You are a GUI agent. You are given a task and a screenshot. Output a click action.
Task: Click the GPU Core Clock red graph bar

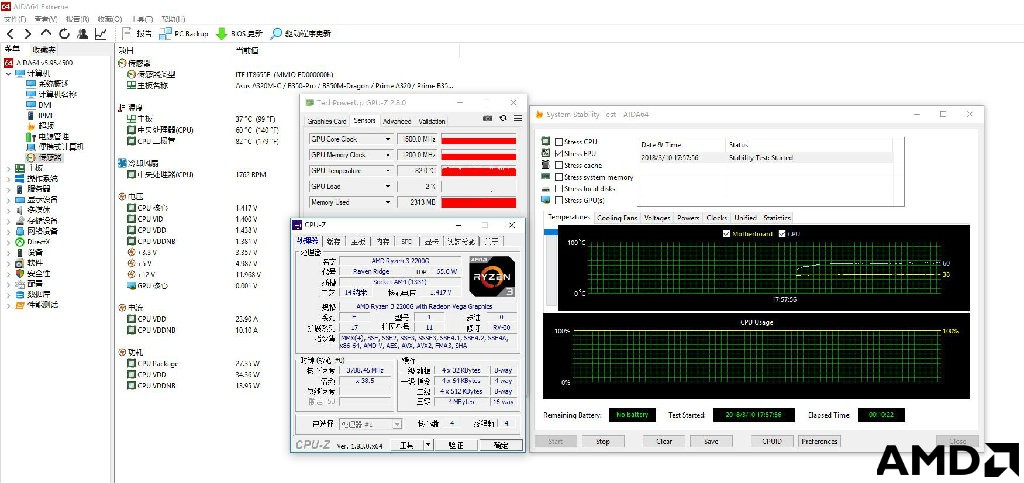pos(479,140)
